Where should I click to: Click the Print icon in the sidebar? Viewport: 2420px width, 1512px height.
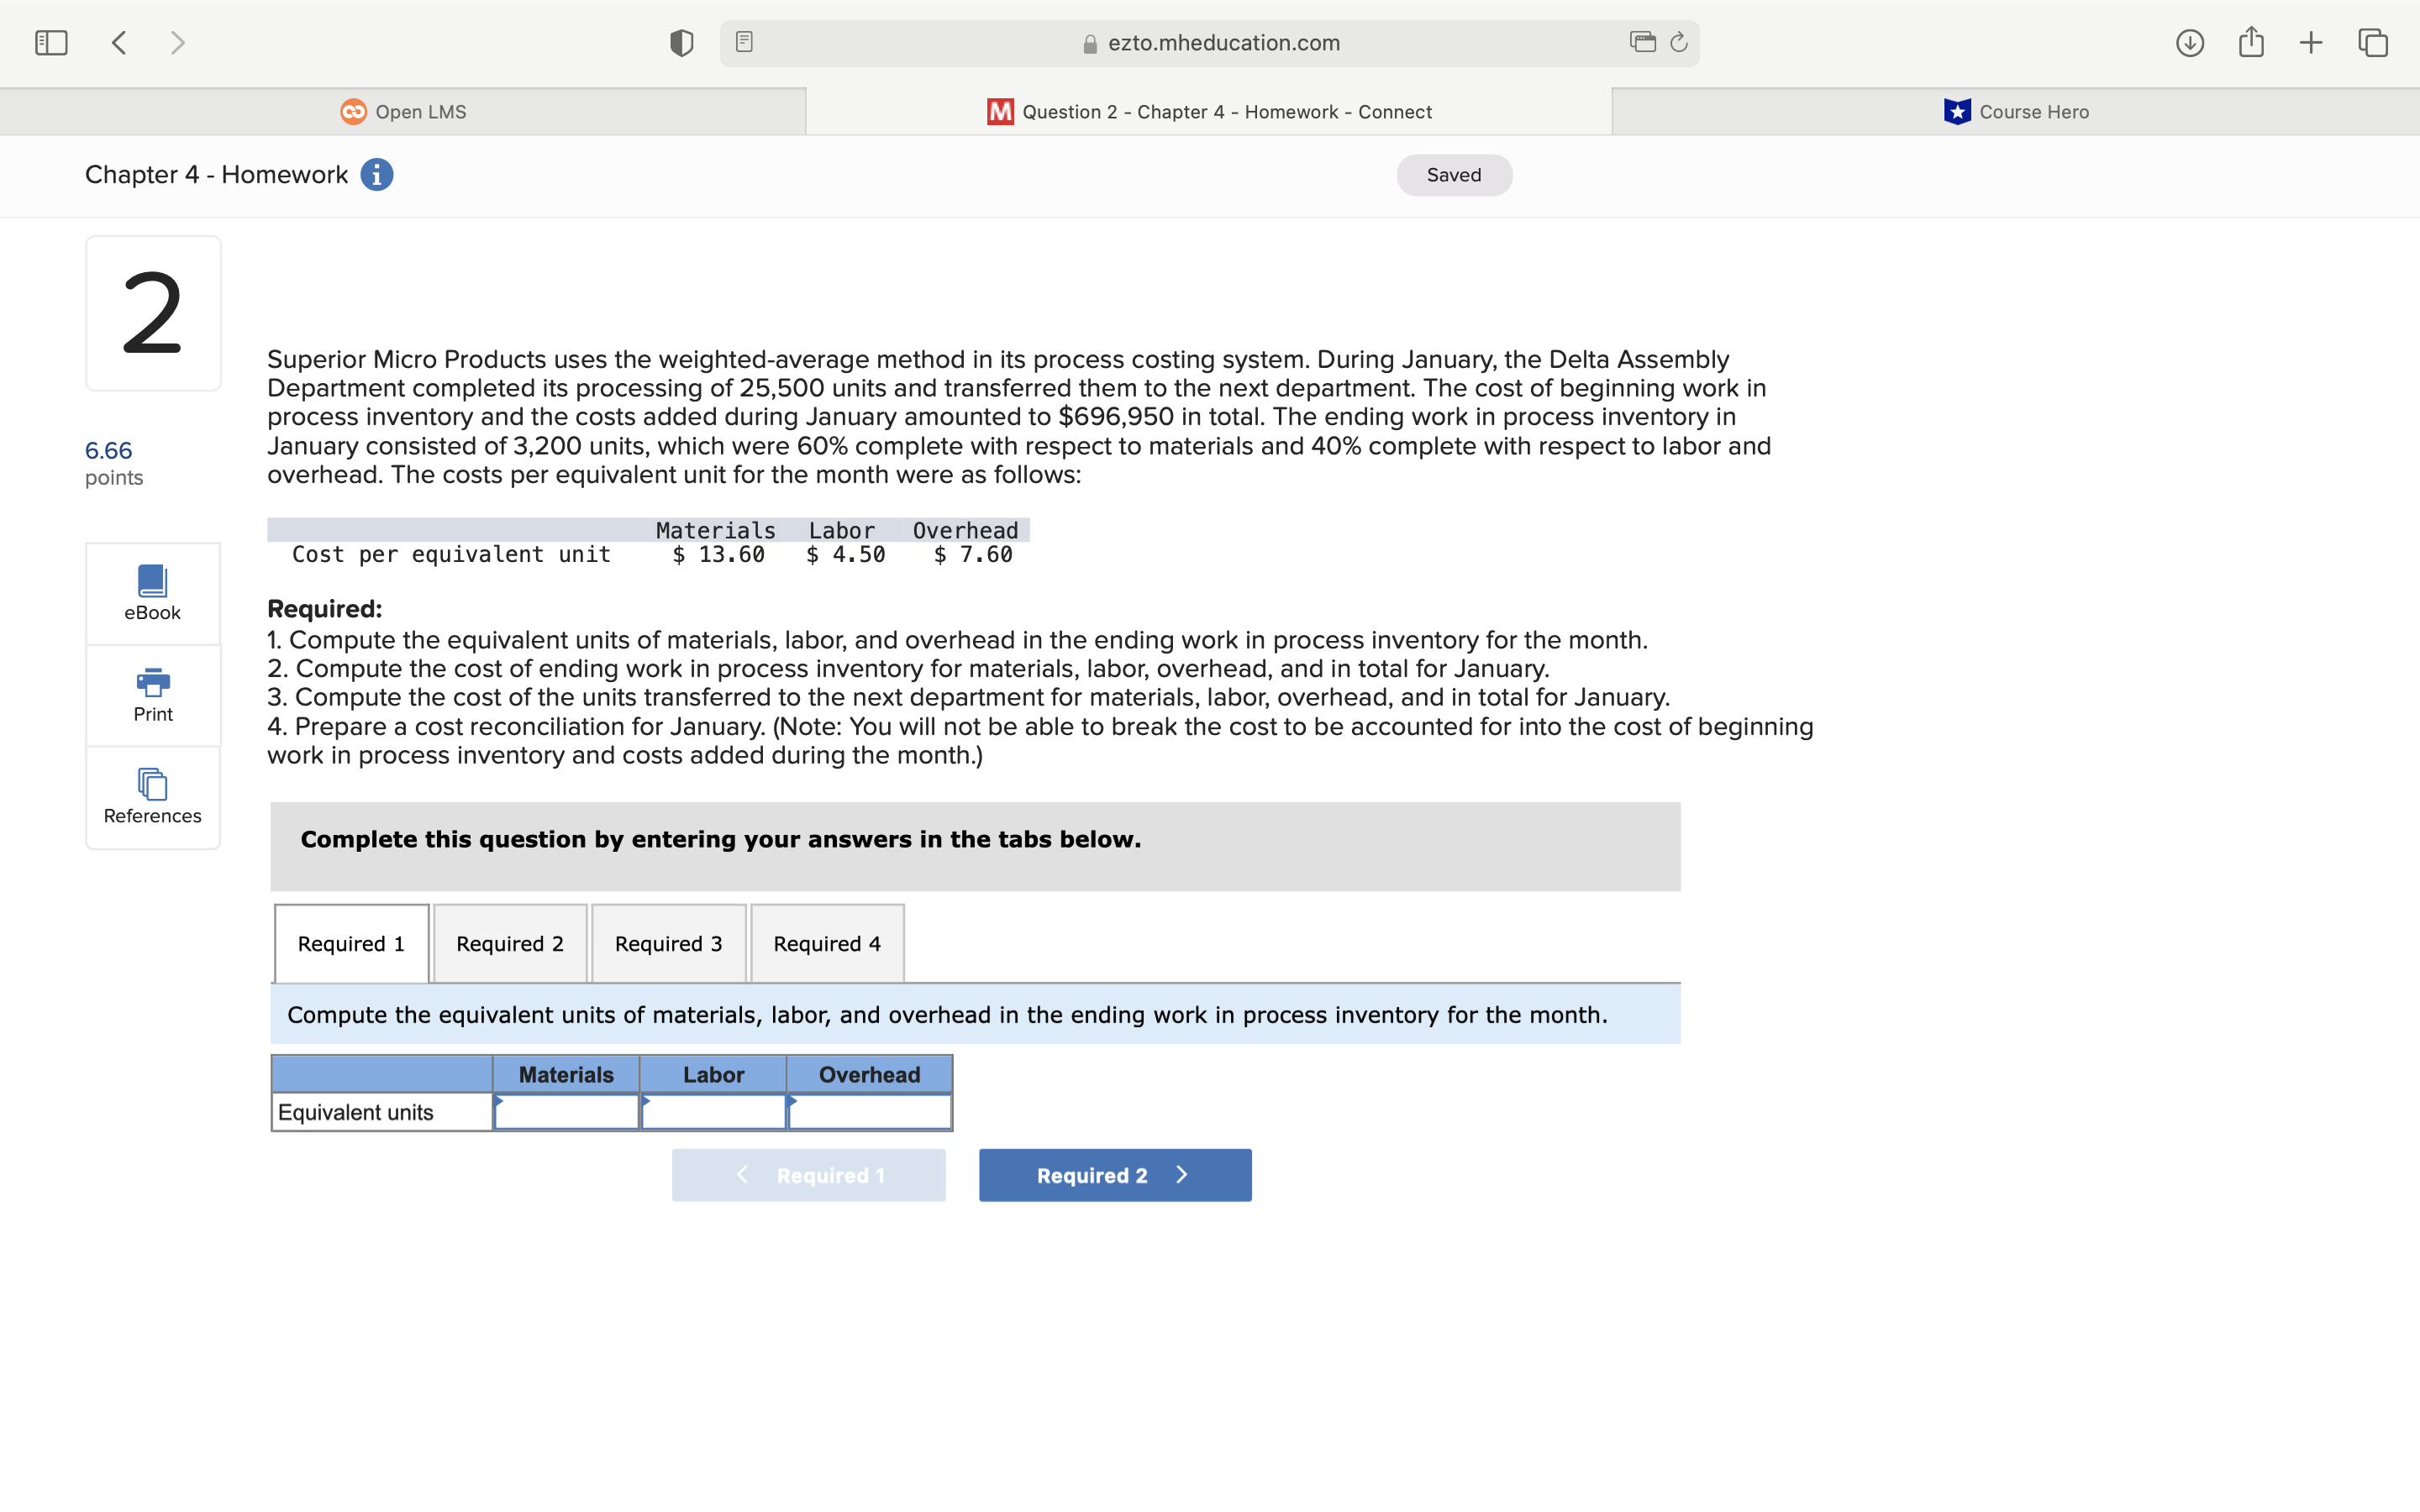[151, 694]
